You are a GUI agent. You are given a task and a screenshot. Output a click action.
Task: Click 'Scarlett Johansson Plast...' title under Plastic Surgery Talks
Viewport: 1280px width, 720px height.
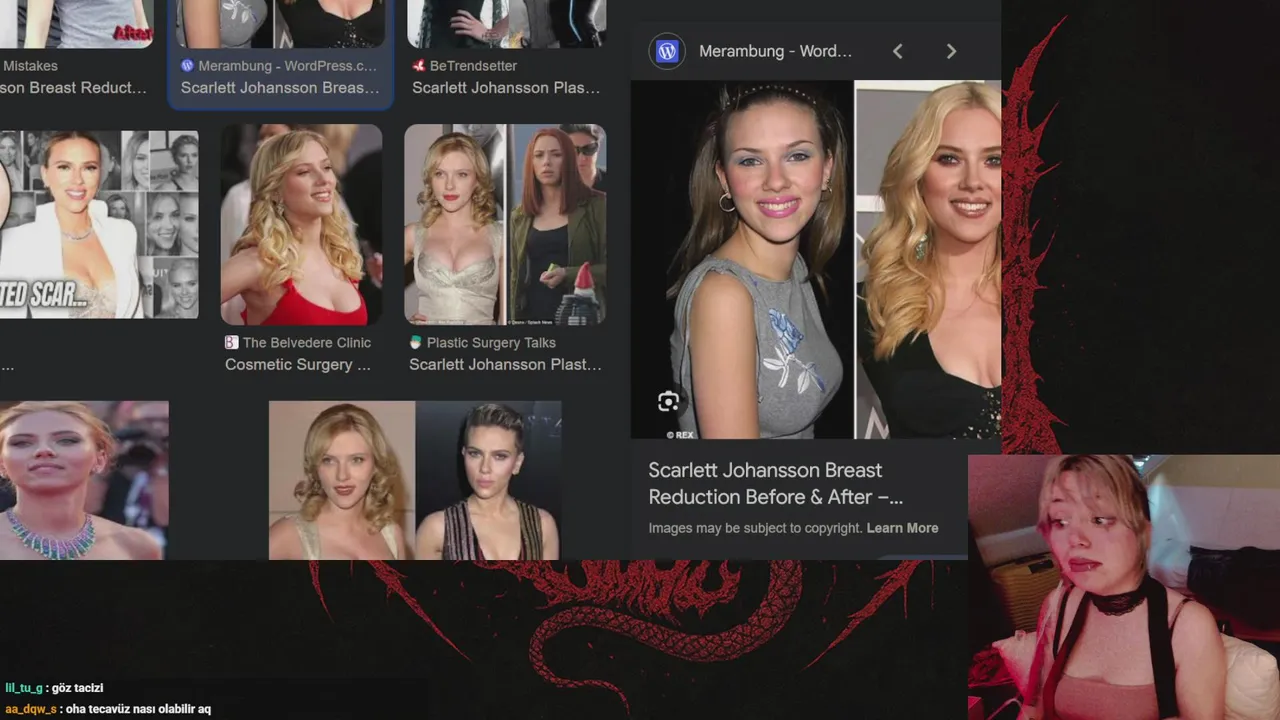[x=505, y=365]
